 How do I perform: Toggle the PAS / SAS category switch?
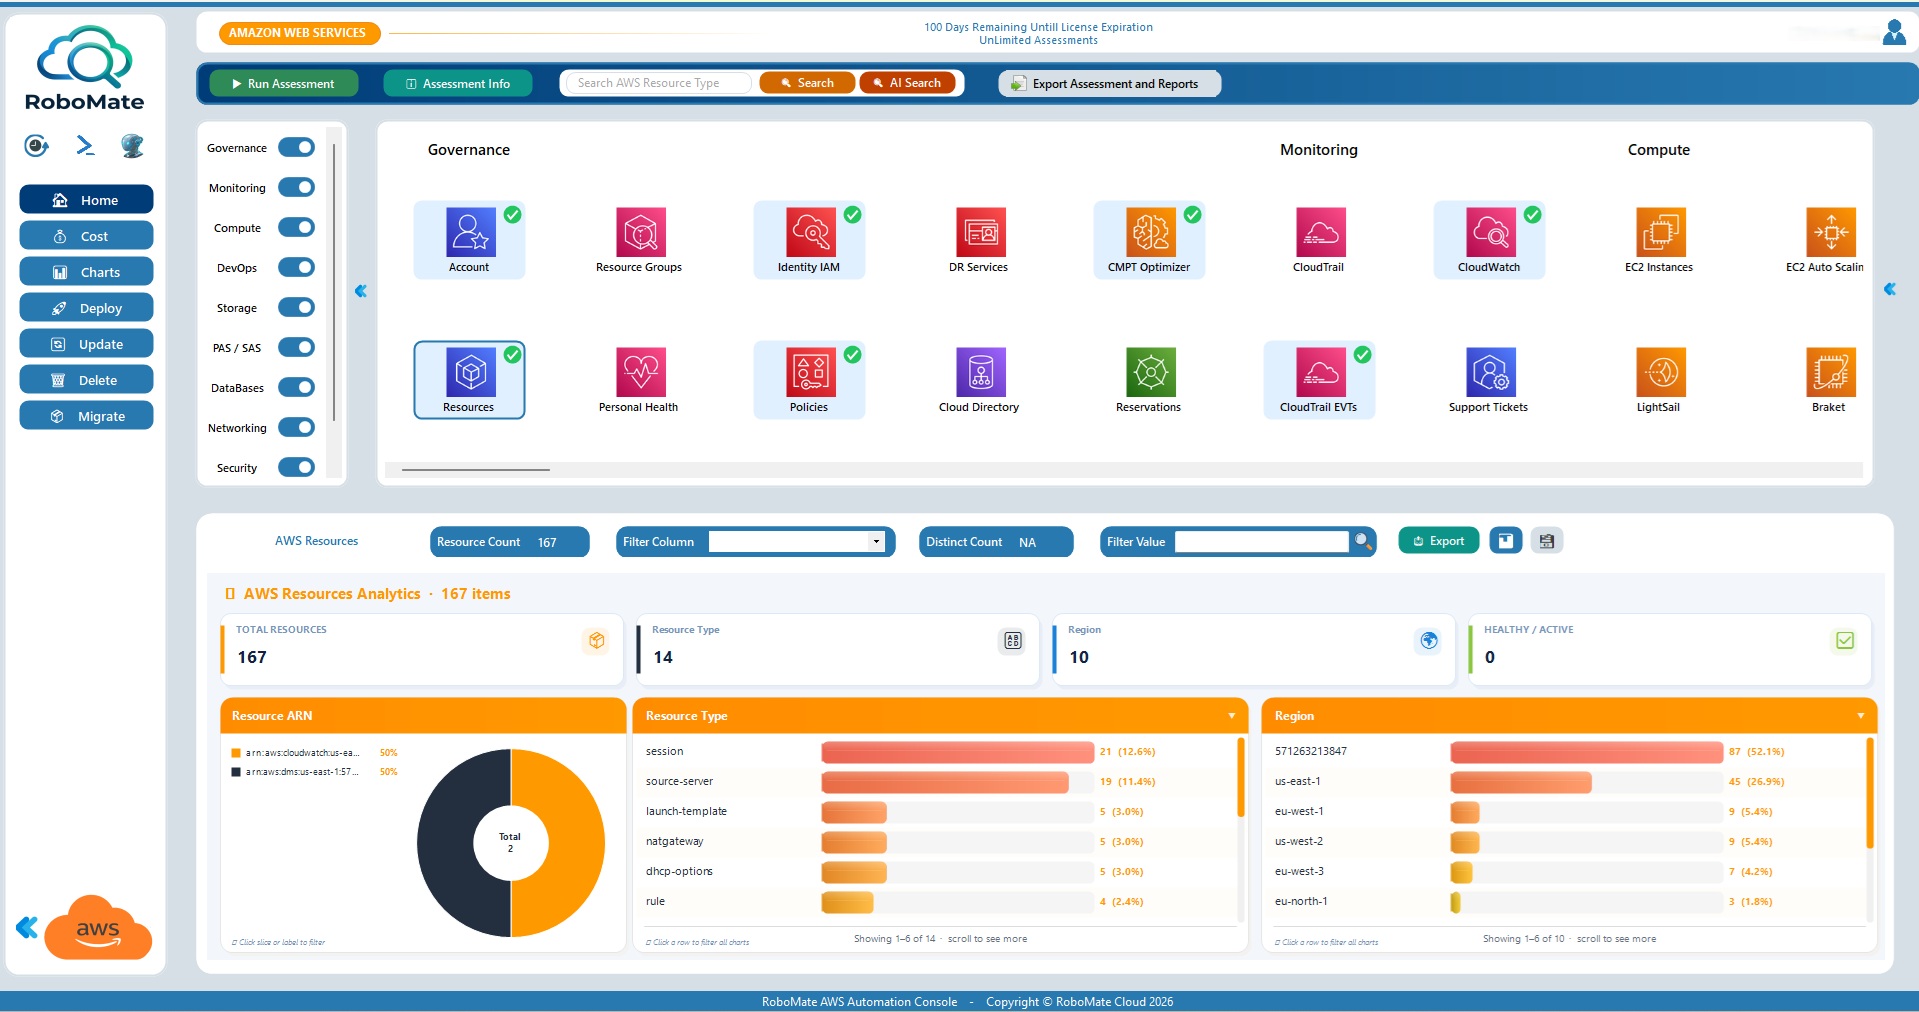(296, 348)
